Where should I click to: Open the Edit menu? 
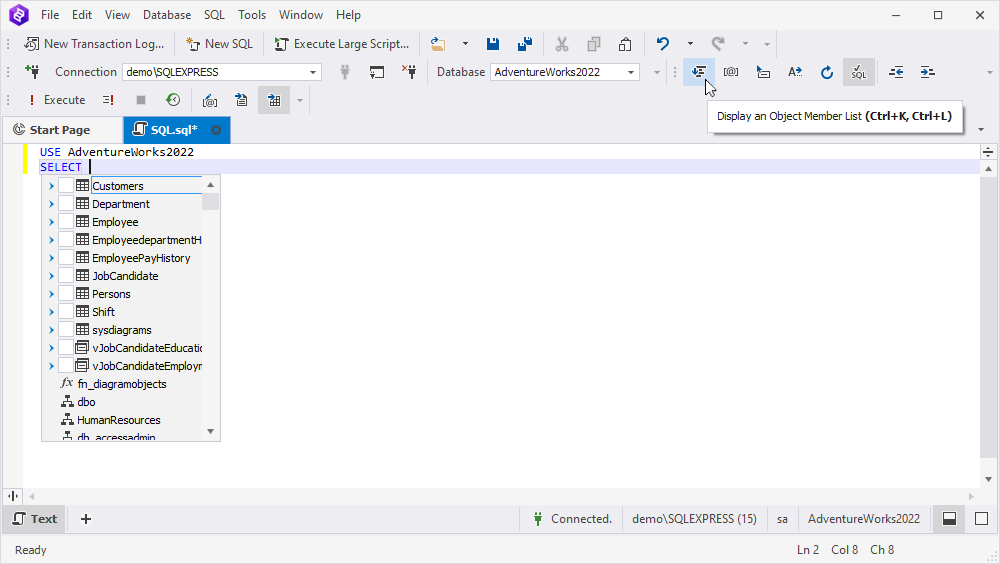(82, 15)
